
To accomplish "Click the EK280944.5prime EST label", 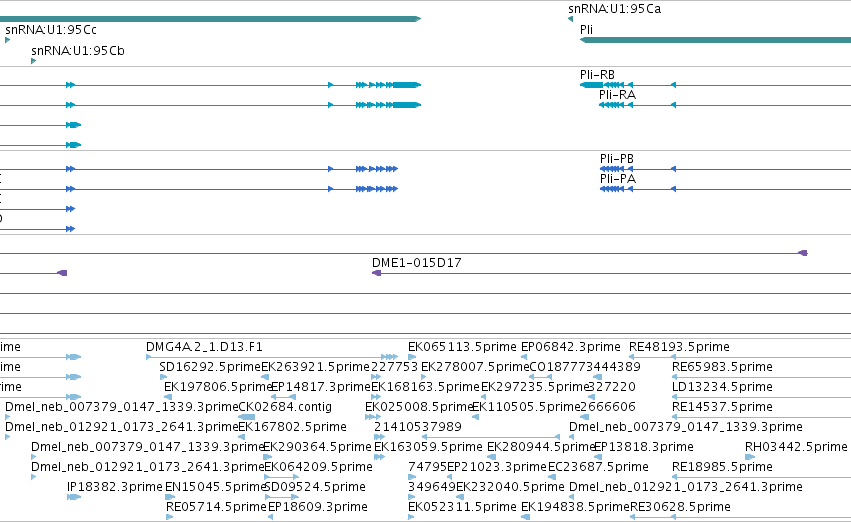I will point(541,447).
